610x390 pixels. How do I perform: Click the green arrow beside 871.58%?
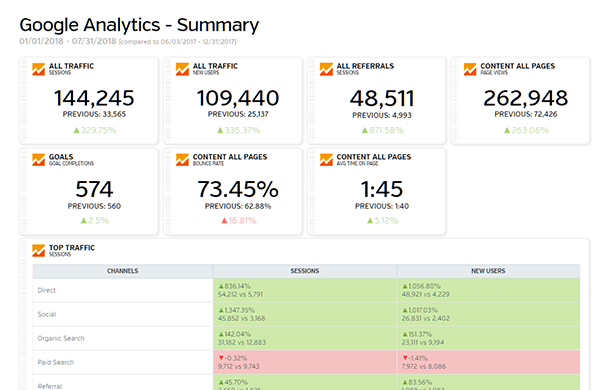pyautogui.click(x=365, y=130)
